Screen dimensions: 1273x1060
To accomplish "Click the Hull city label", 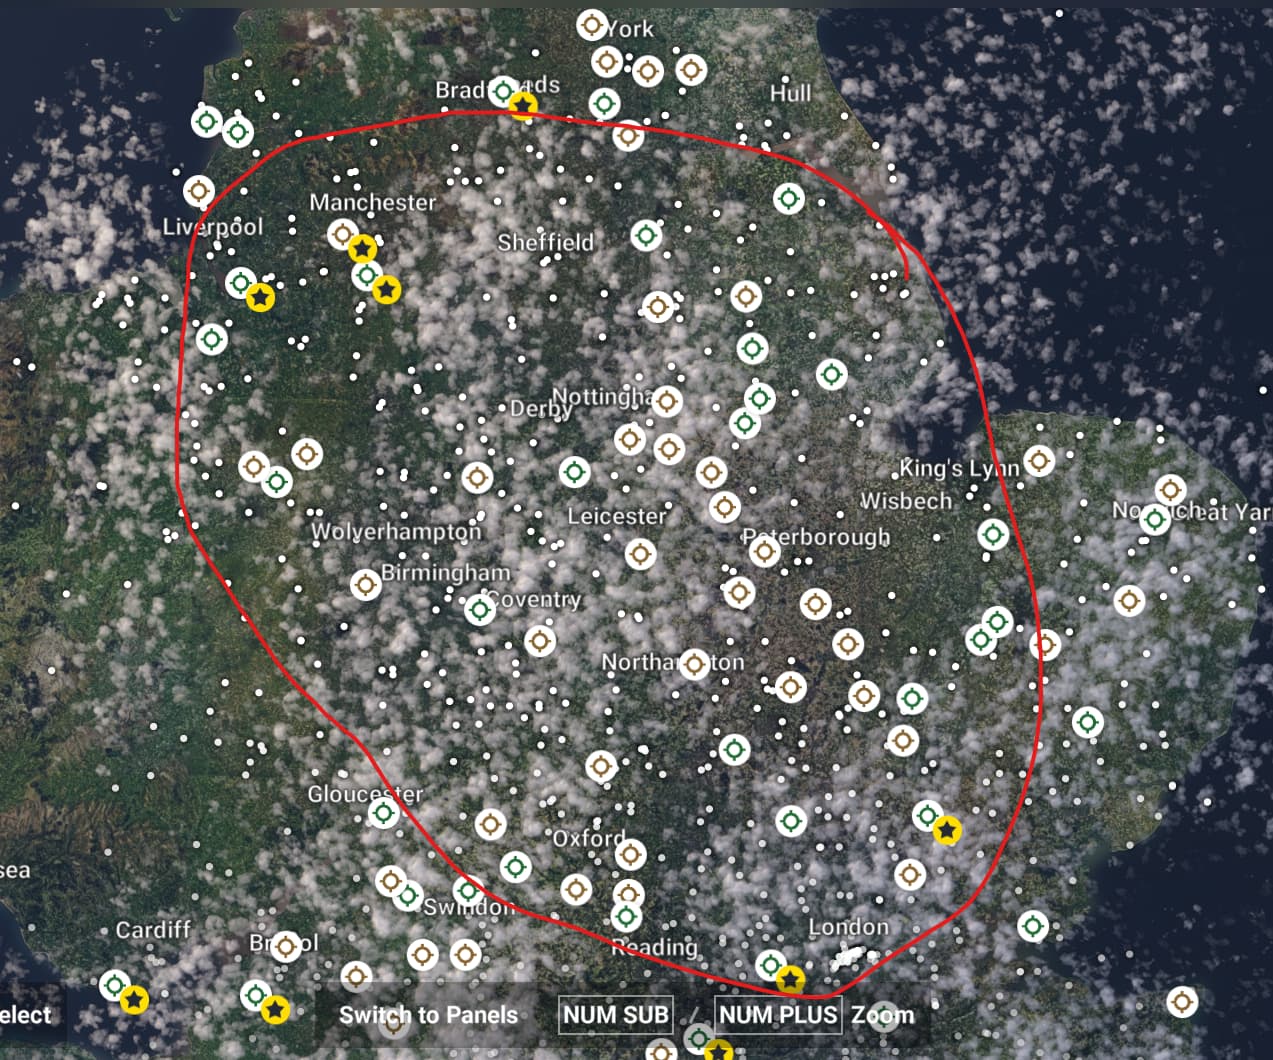I will pyautogui.click(x=790, y=93).
